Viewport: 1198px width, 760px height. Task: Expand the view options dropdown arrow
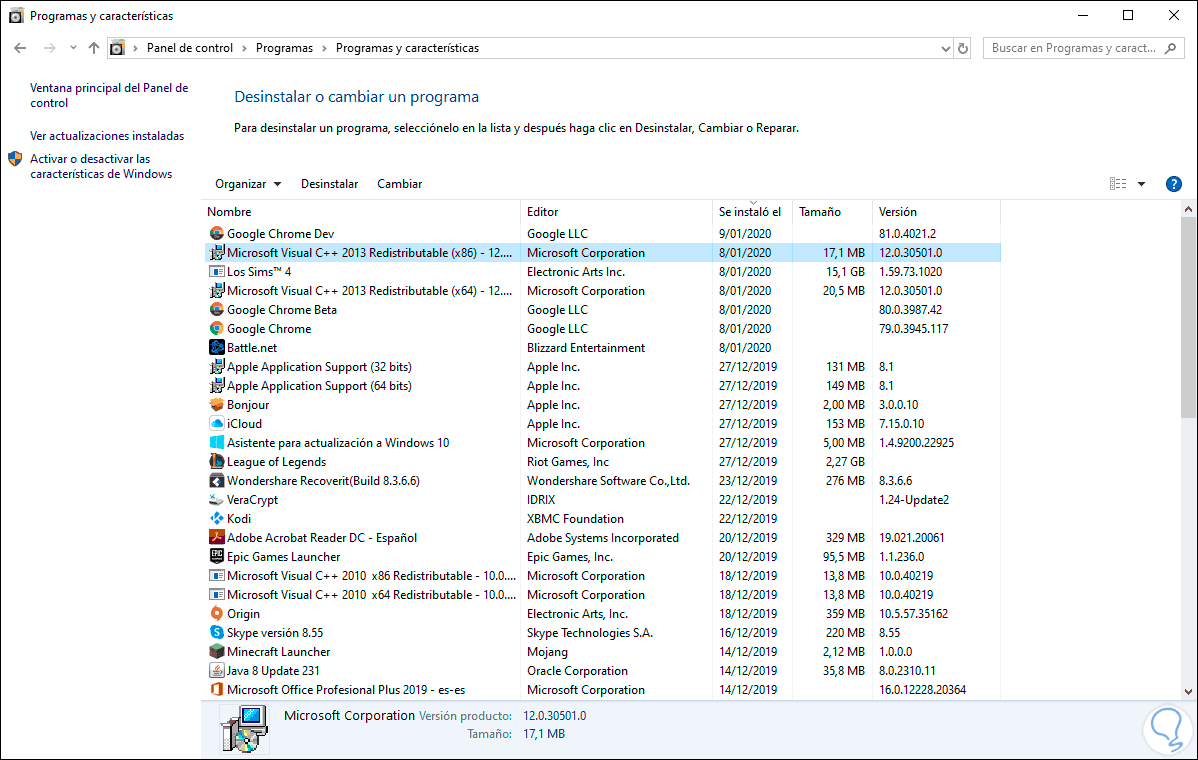coord(1141,184)
